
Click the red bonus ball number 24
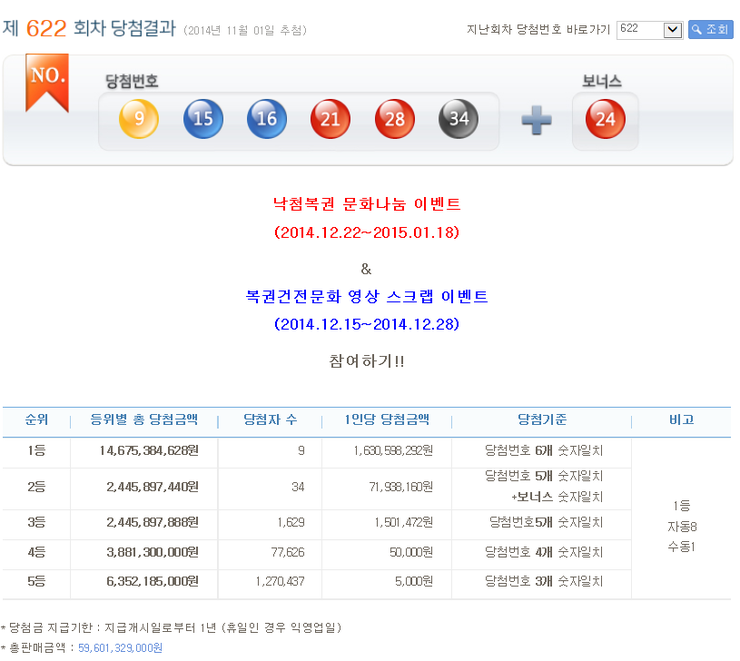pyautogui.click(x=605, y=118)
